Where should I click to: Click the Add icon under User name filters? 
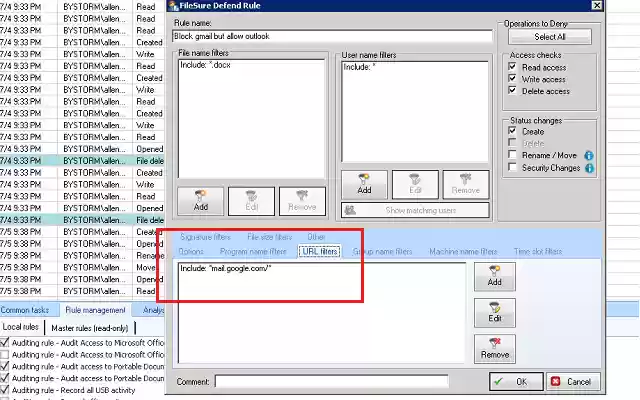coord(364,184)
